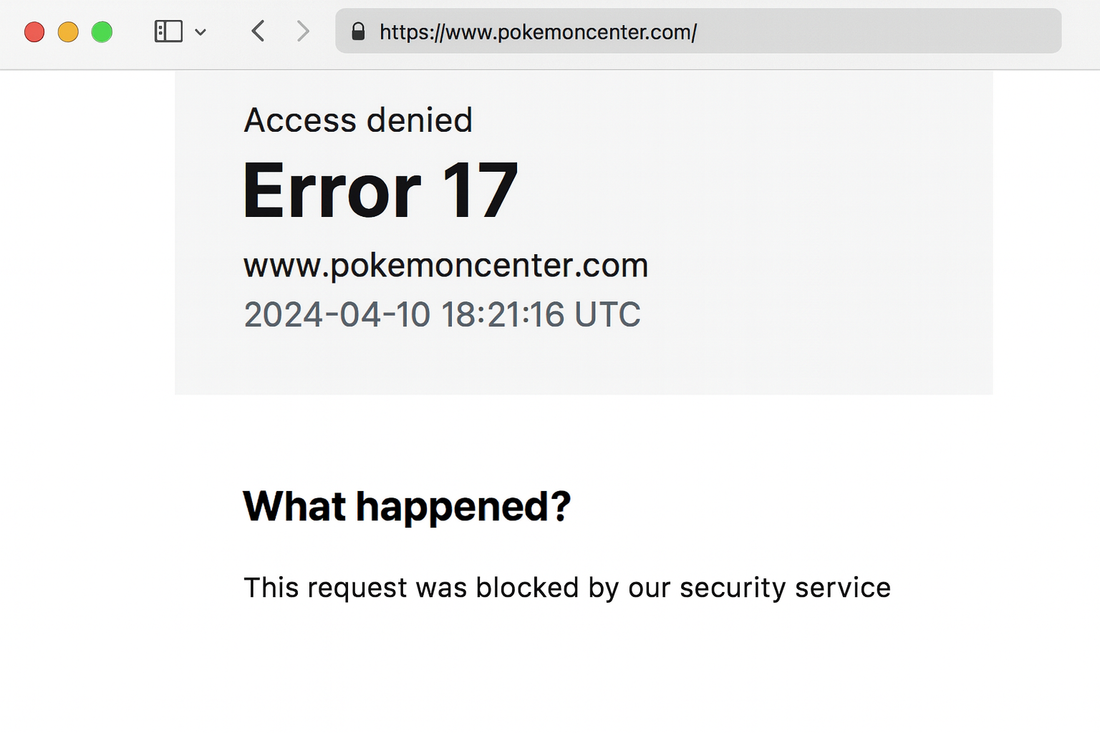The width and height of the screenshot is (1100, 733).
Task: Minimize the window using yellow button
Action: point(68,32)
